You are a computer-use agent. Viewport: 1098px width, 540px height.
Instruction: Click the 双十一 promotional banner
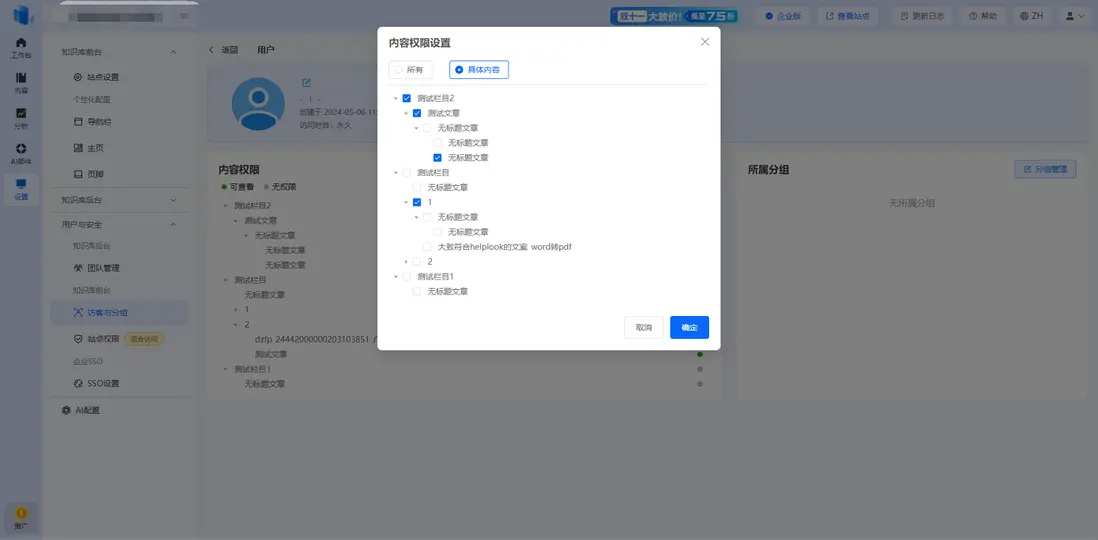point(674,15)
